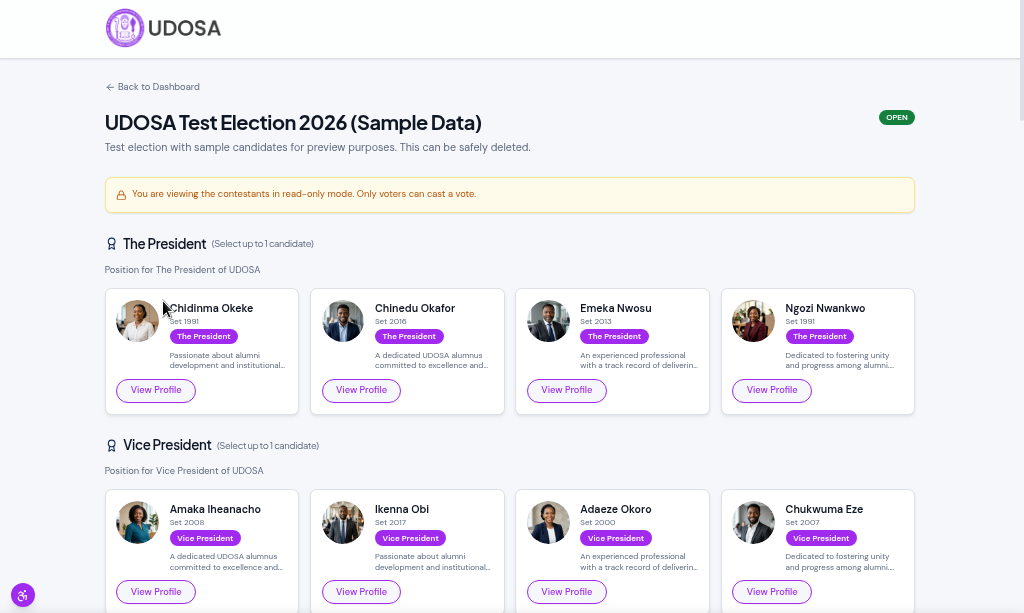View Profile of Adaeze Okoro
This screenshot has width=1024, height=613.
click(567, 592)
